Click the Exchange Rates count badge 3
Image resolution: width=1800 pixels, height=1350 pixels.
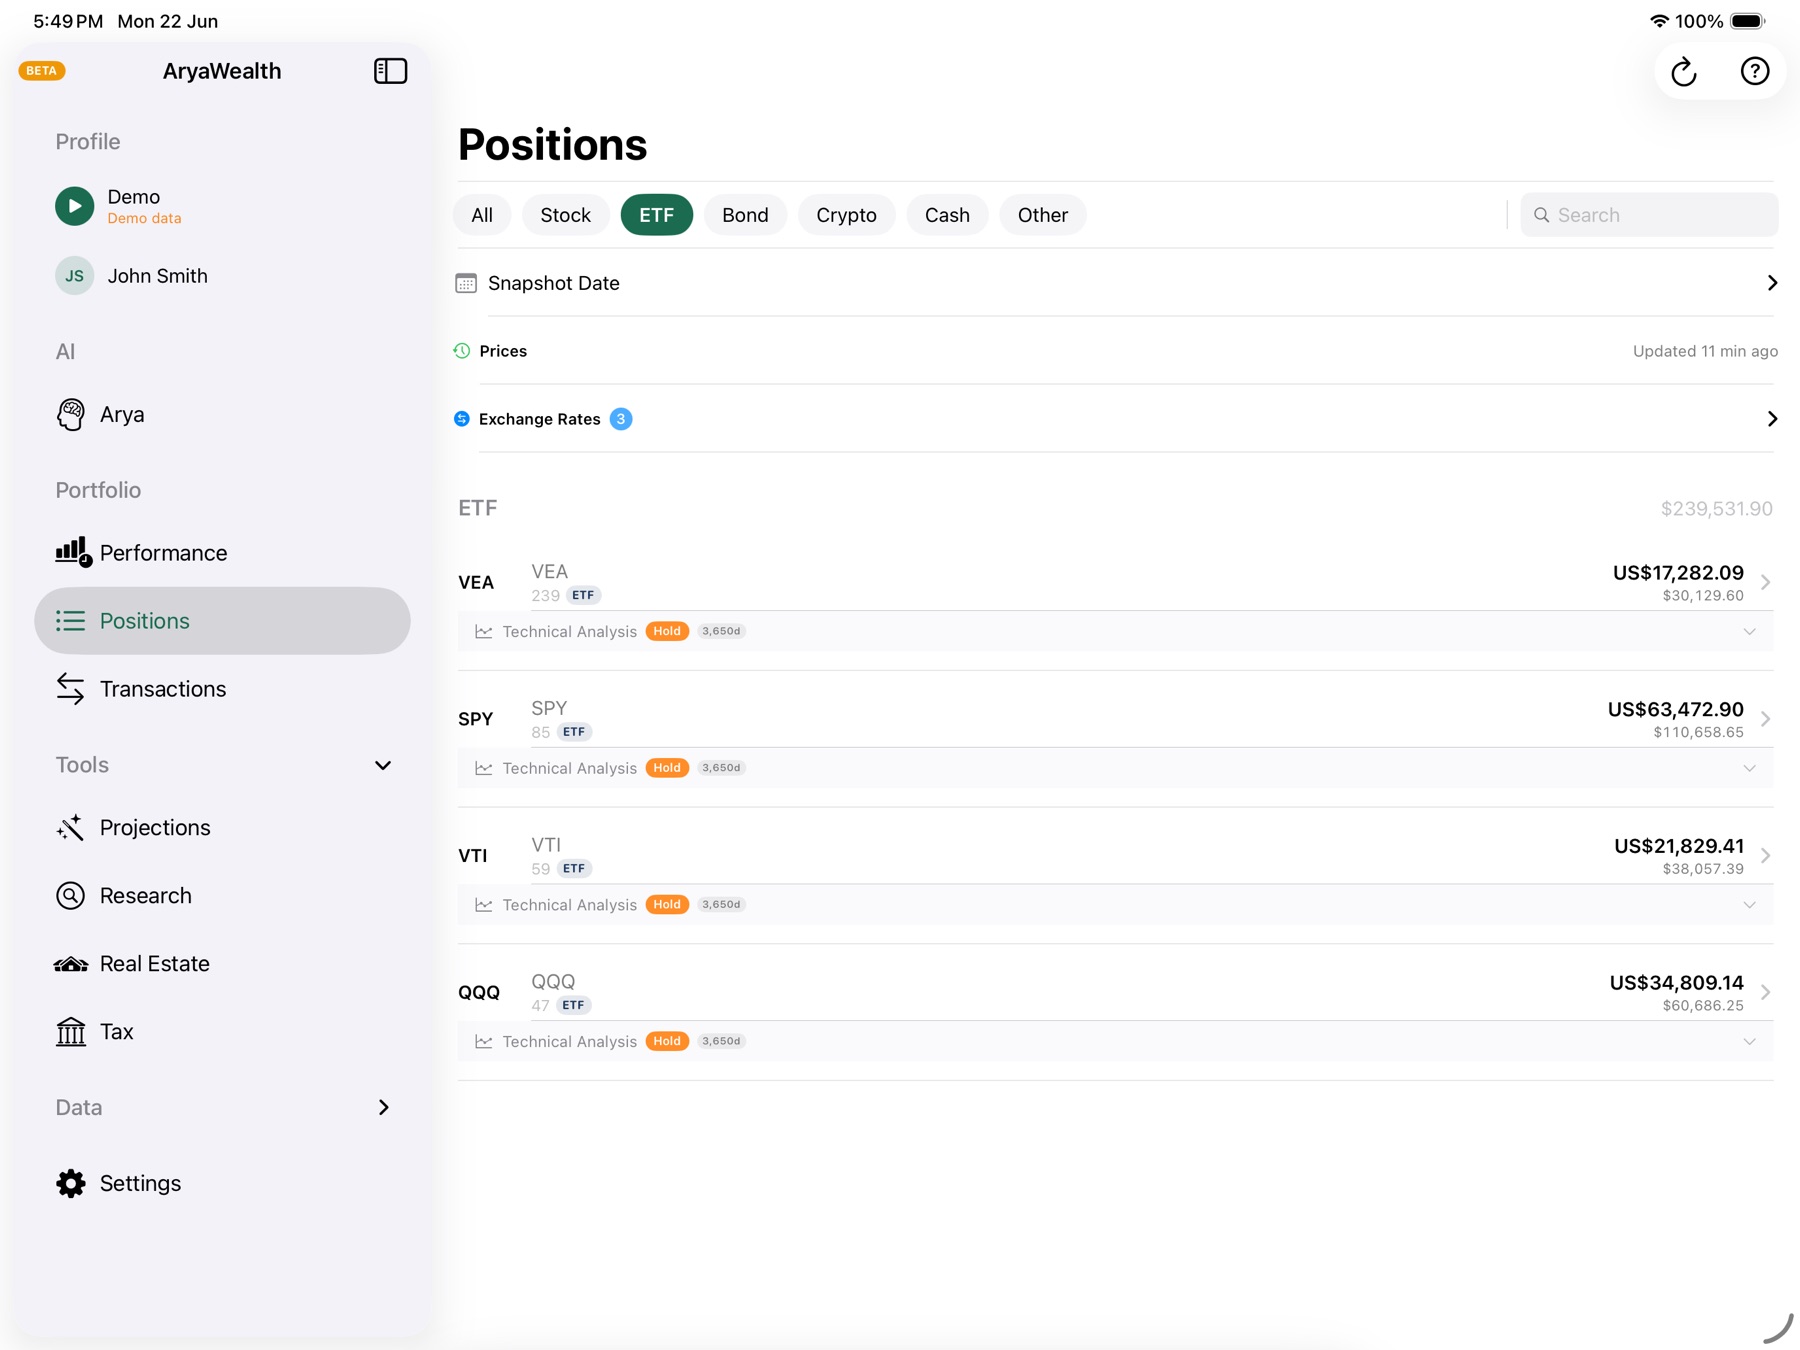tap(621, 419)
